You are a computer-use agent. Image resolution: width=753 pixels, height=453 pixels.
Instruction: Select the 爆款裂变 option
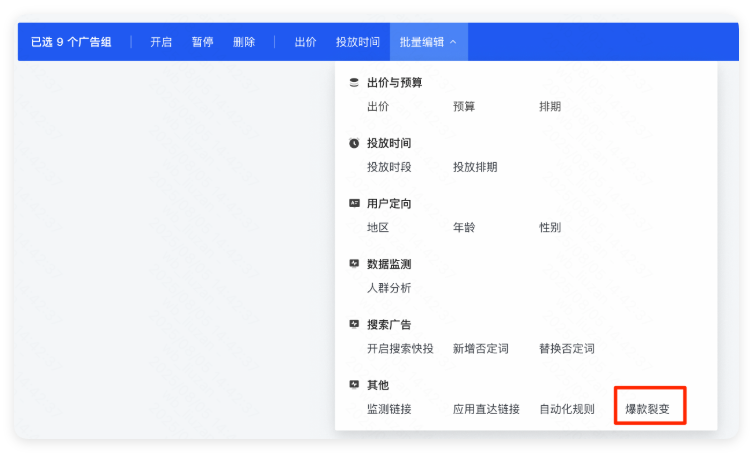coord(647,409)
